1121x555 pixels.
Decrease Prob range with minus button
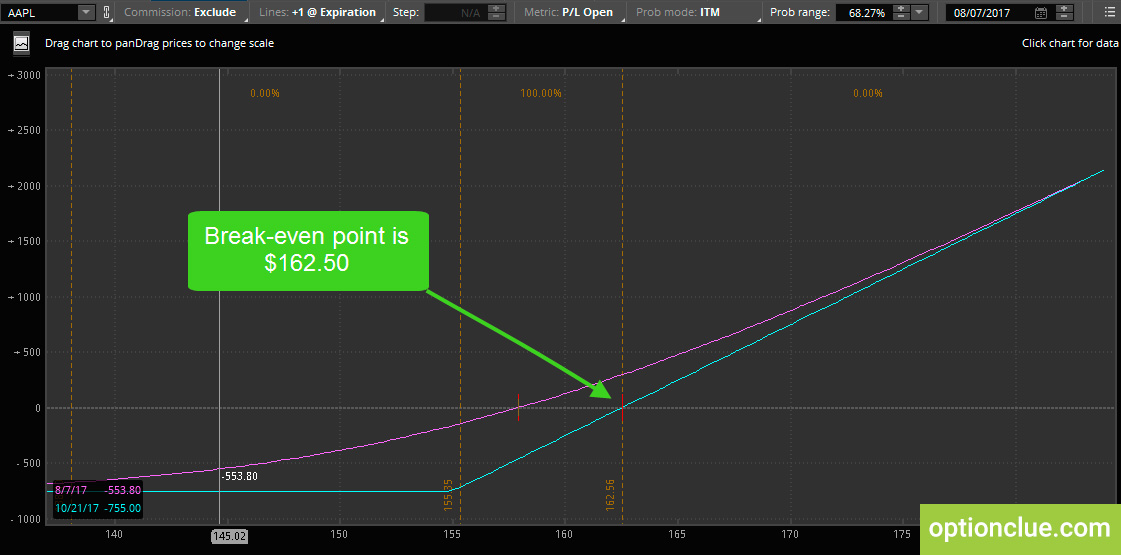tap(902, 16)
